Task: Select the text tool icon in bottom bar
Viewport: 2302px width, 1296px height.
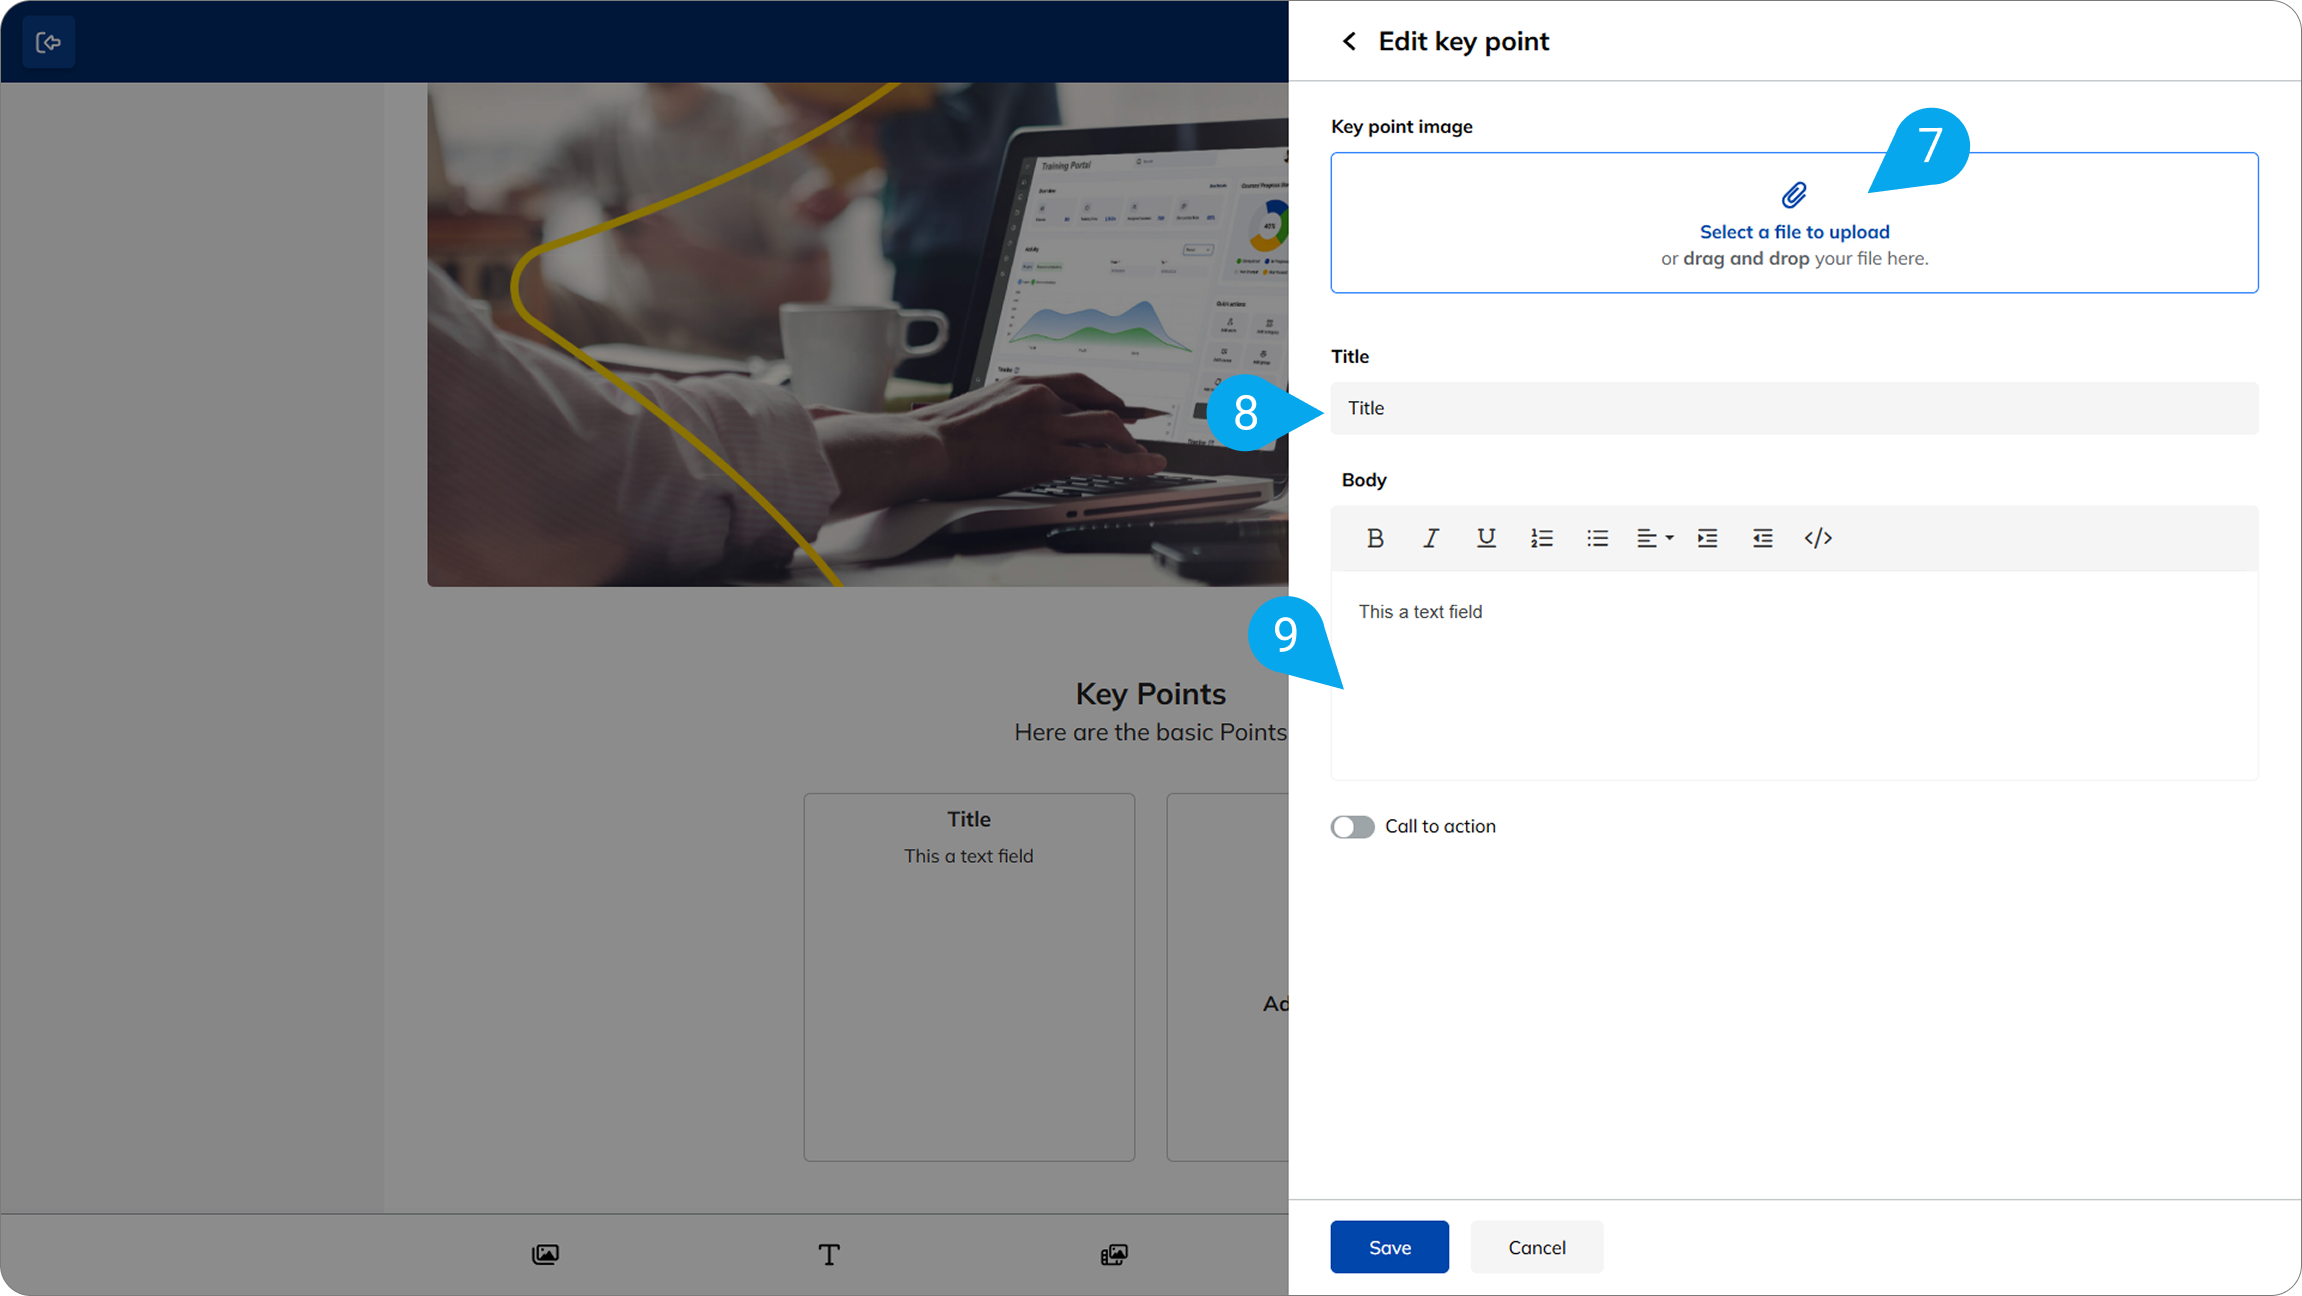Action: 829,1254
